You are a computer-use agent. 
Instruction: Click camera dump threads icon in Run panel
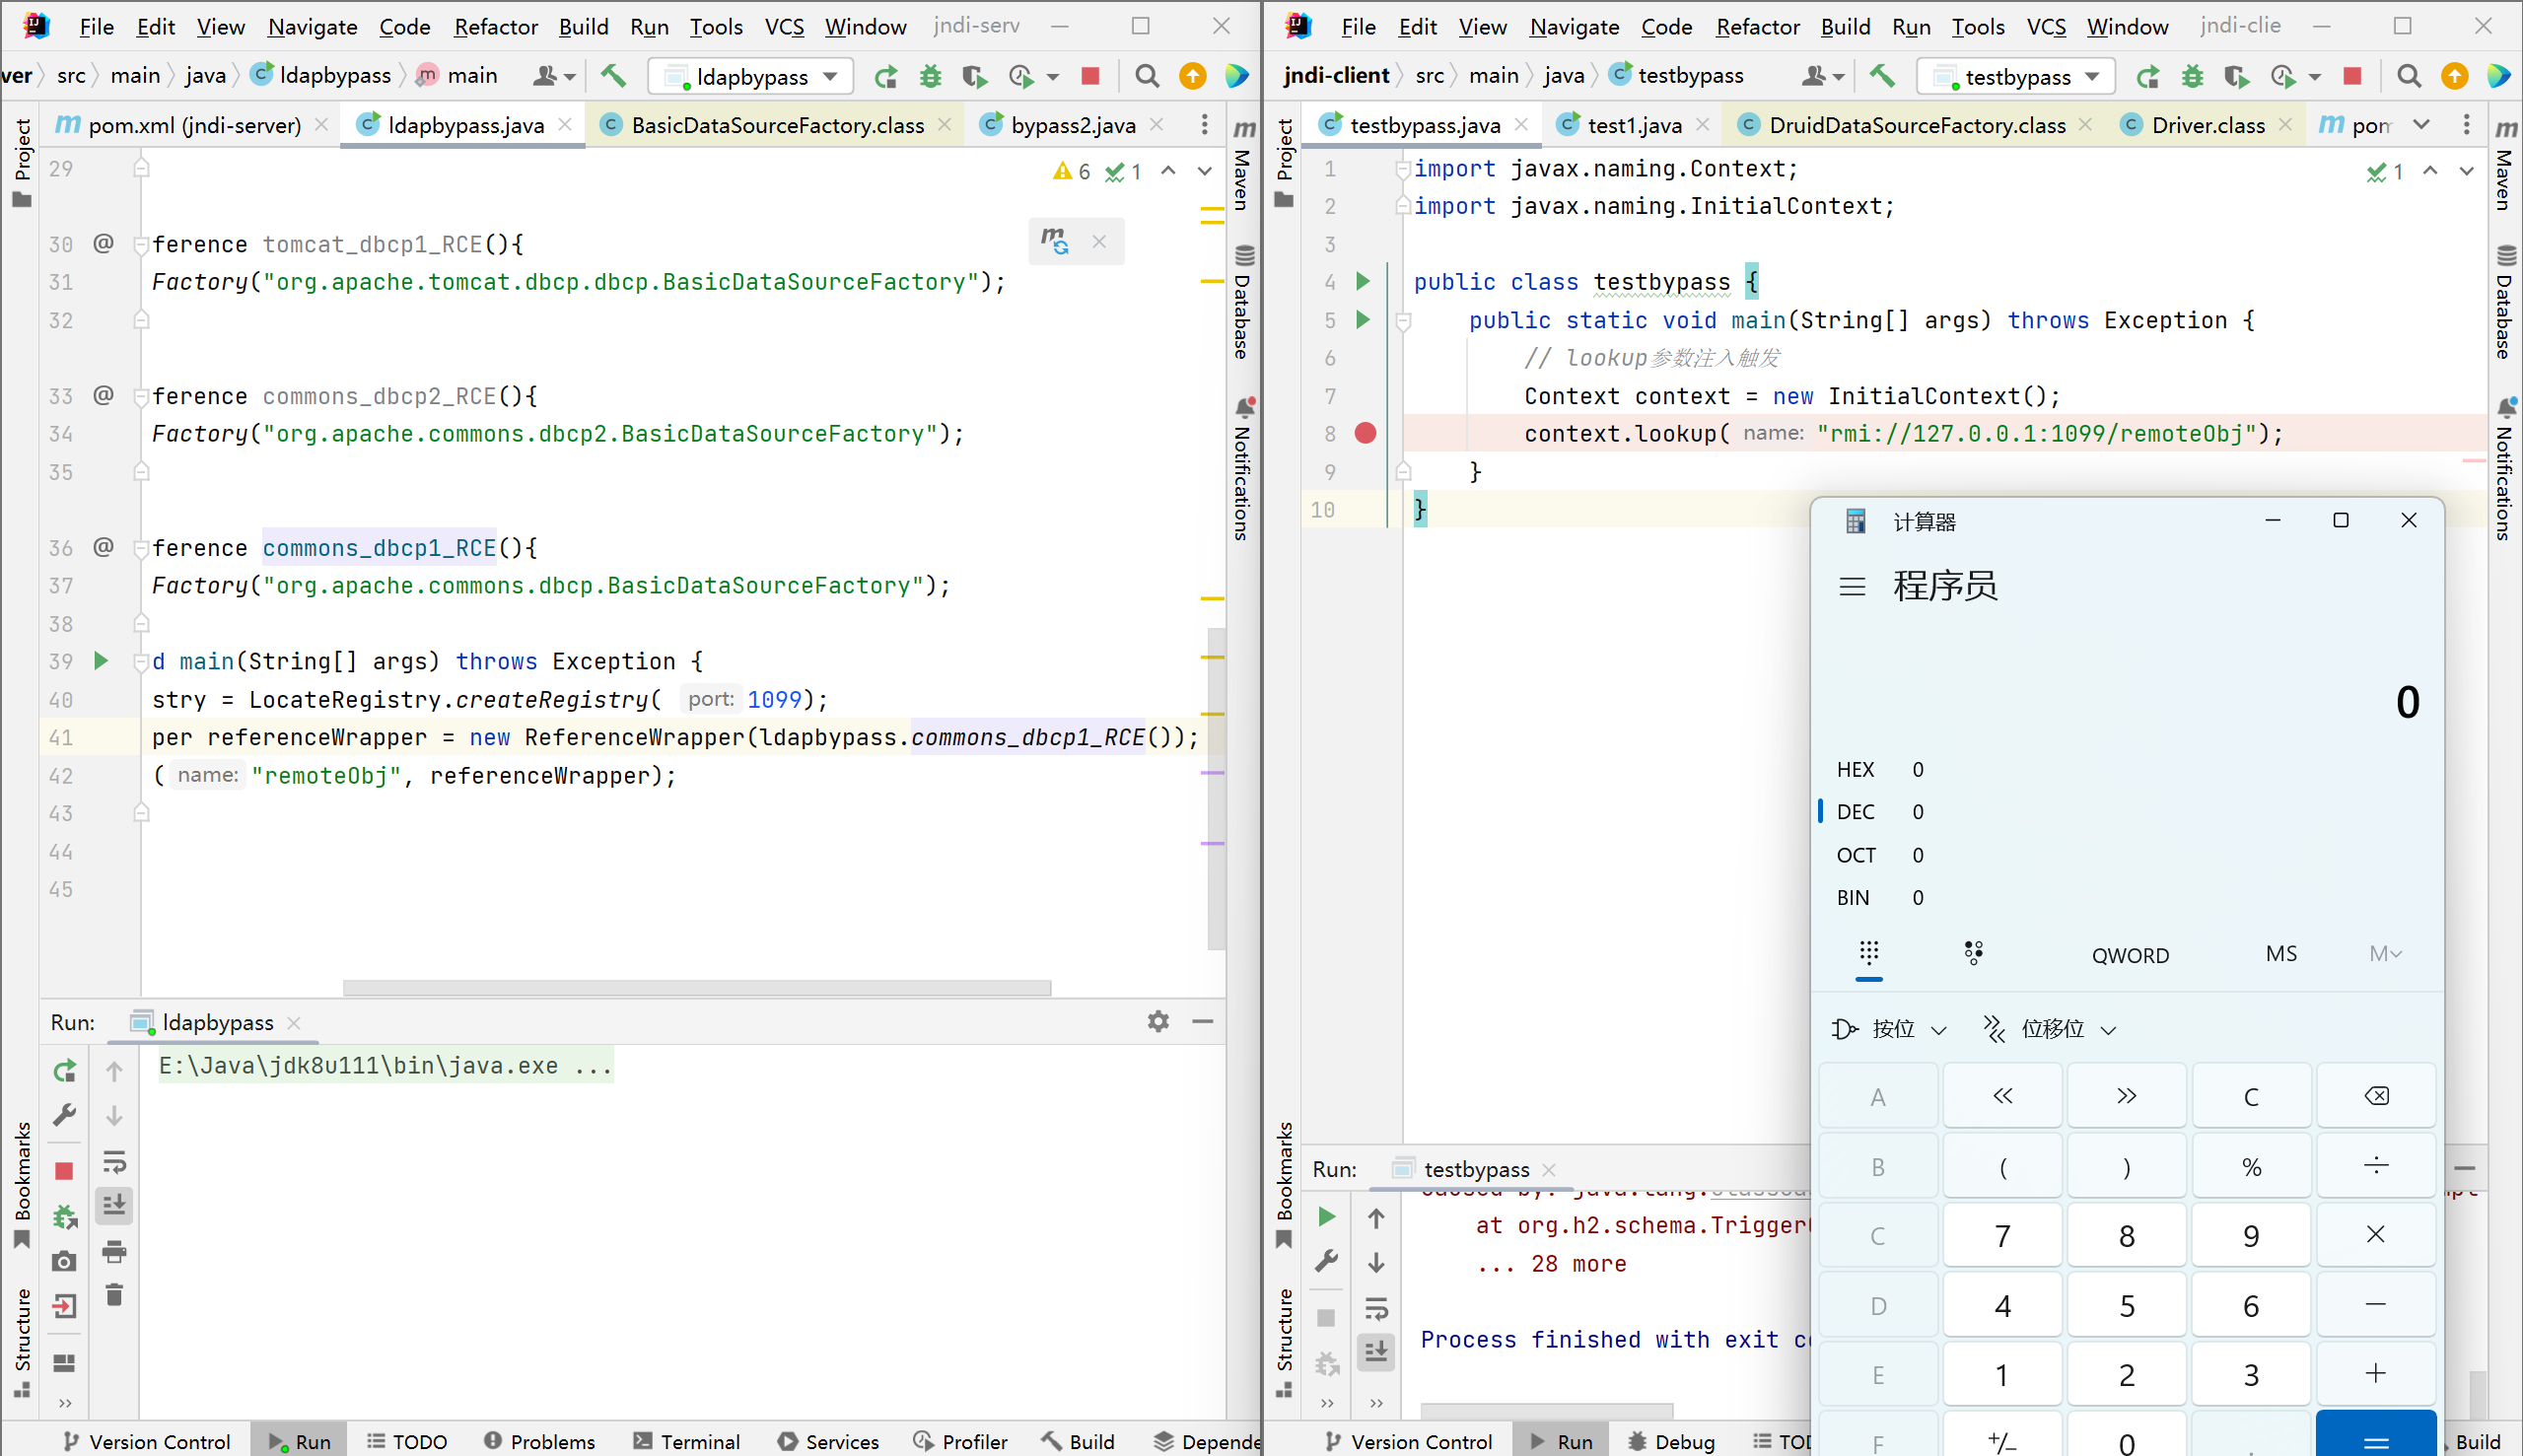64,1261
